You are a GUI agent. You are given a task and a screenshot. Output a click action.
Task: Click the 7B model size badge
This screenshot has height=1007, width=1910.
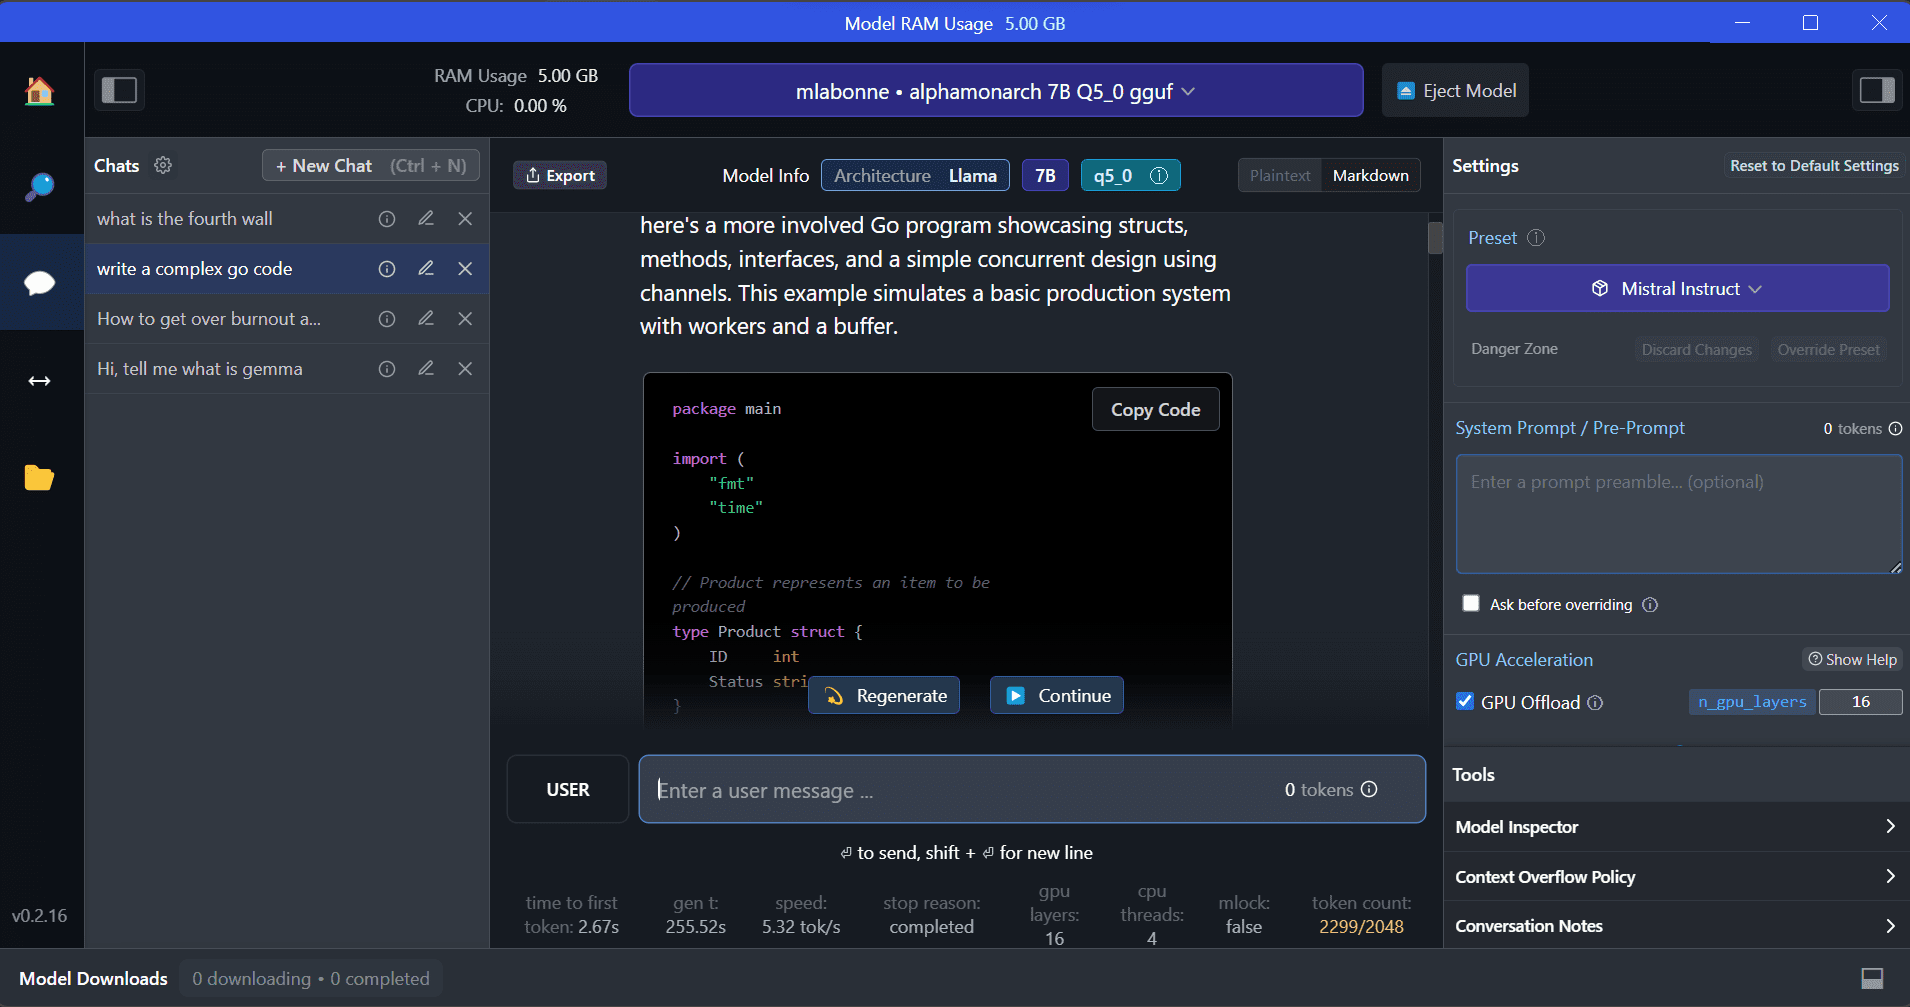1045,175
